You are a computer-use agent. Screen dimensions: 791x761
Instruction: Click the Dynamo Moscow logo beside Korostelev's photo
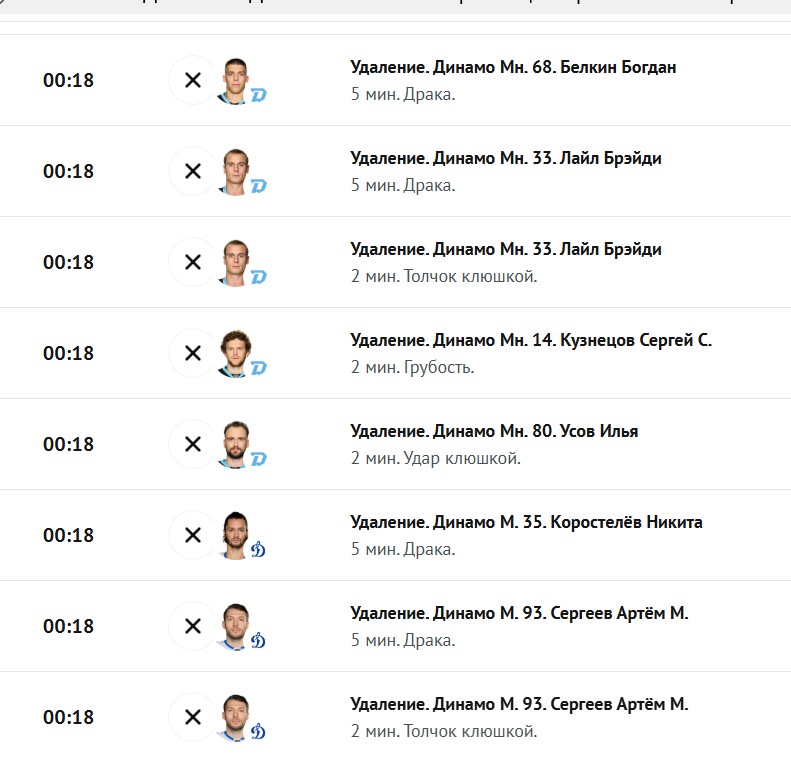(x=258, y=550)
